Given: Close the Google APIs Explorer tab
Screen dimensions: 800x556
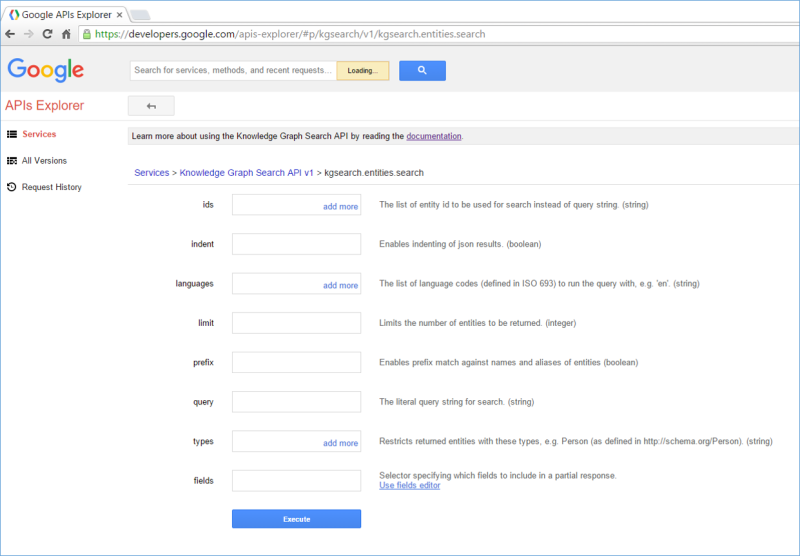Looking at the screenshot, I should pos(119,15).
